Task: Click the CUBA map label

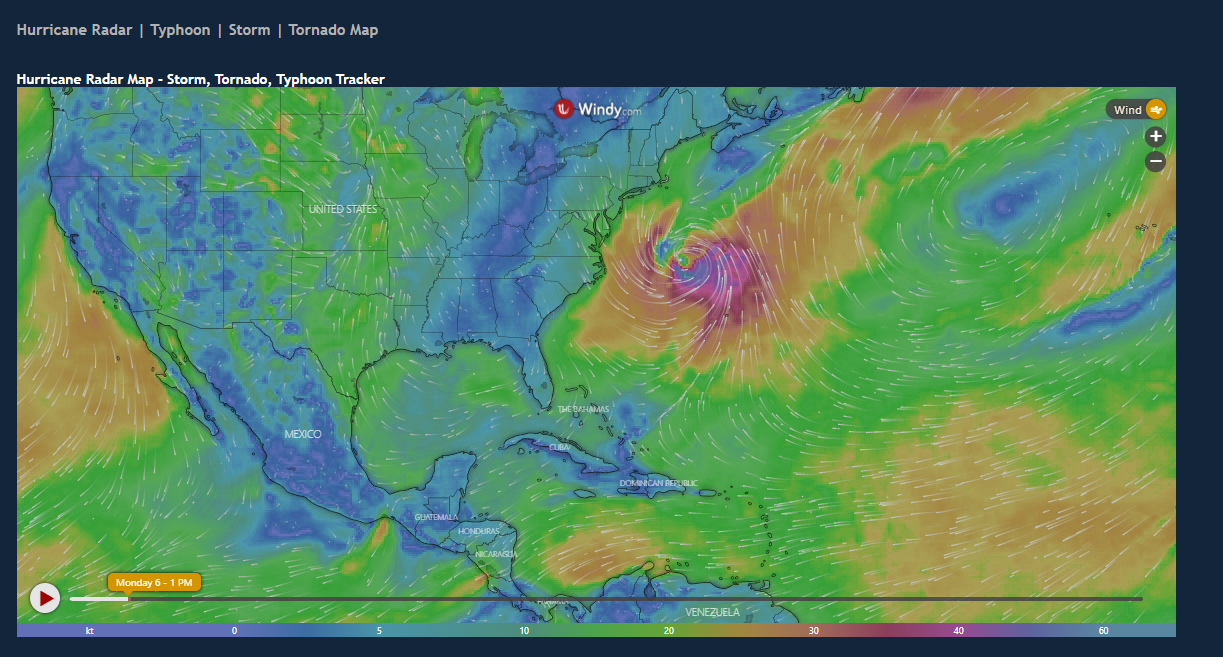Action: click(559, 447)
